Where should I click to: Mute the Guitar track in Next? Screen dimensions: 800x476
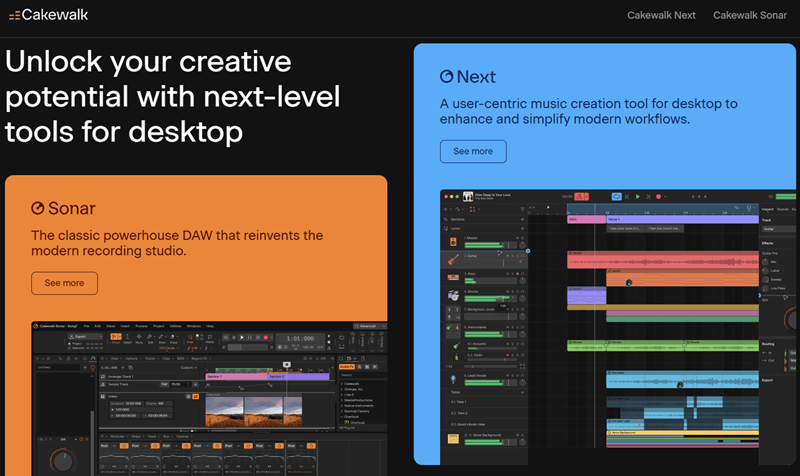coord(508,256)
